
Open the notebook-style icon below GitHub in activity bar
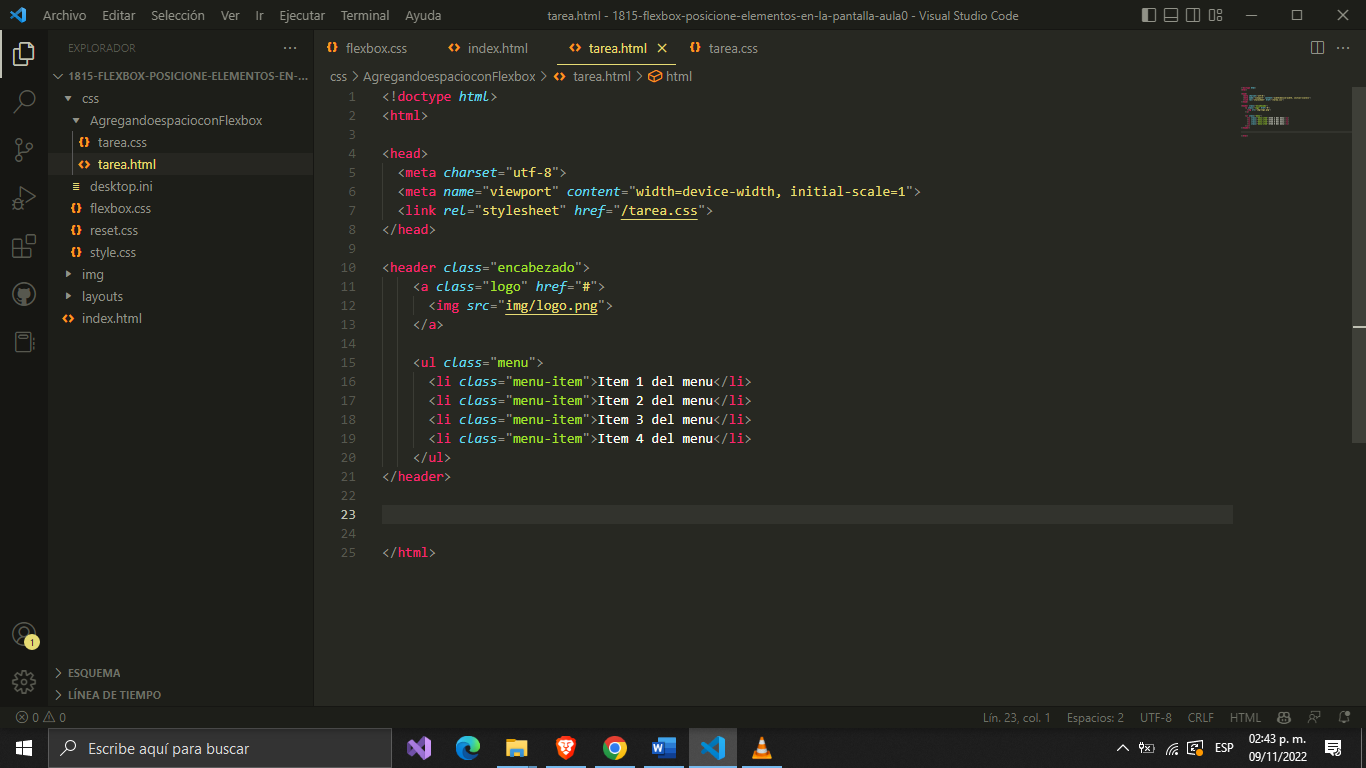pos(24,342)
